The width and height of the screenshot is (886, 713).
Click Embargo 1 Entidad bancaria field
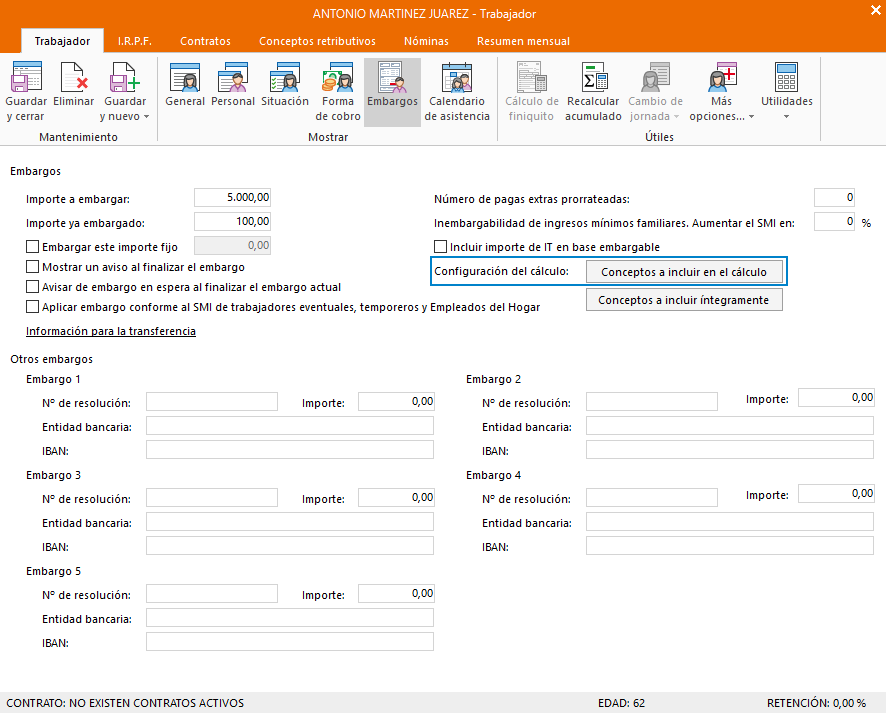click(289, 426)
